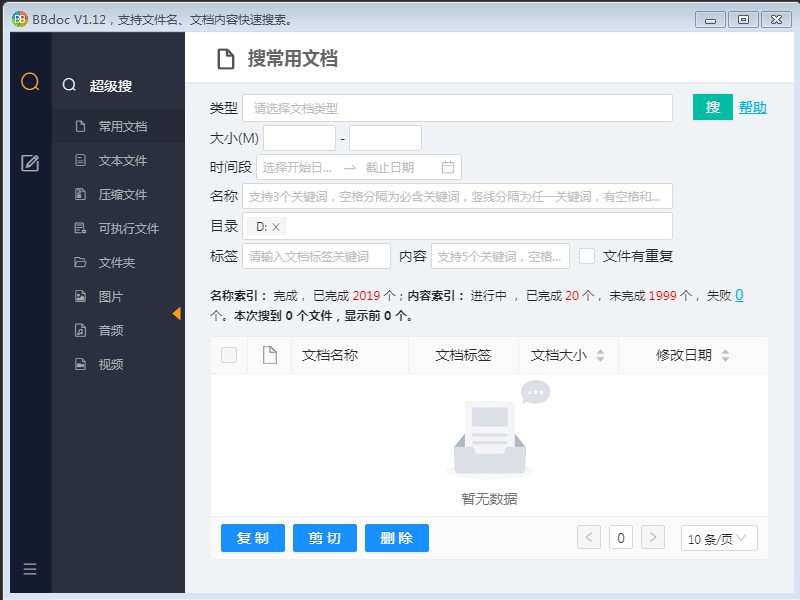Sort by 文档大小 column arrows
The width and height of the screenshot is (800, 600).
601,355
